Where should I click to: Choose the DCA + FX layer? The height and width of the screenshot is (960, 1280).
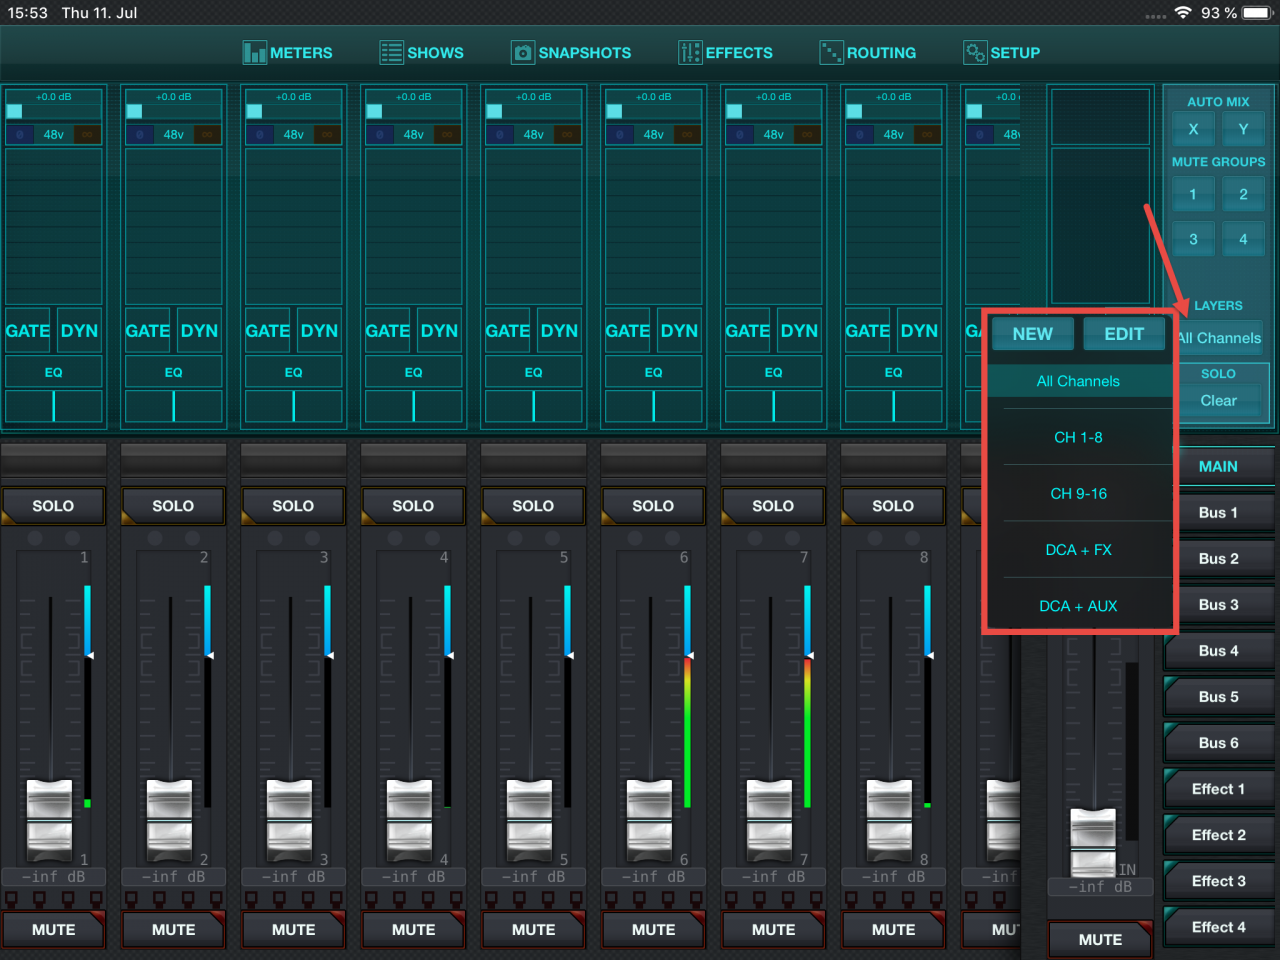point(1078,550)
